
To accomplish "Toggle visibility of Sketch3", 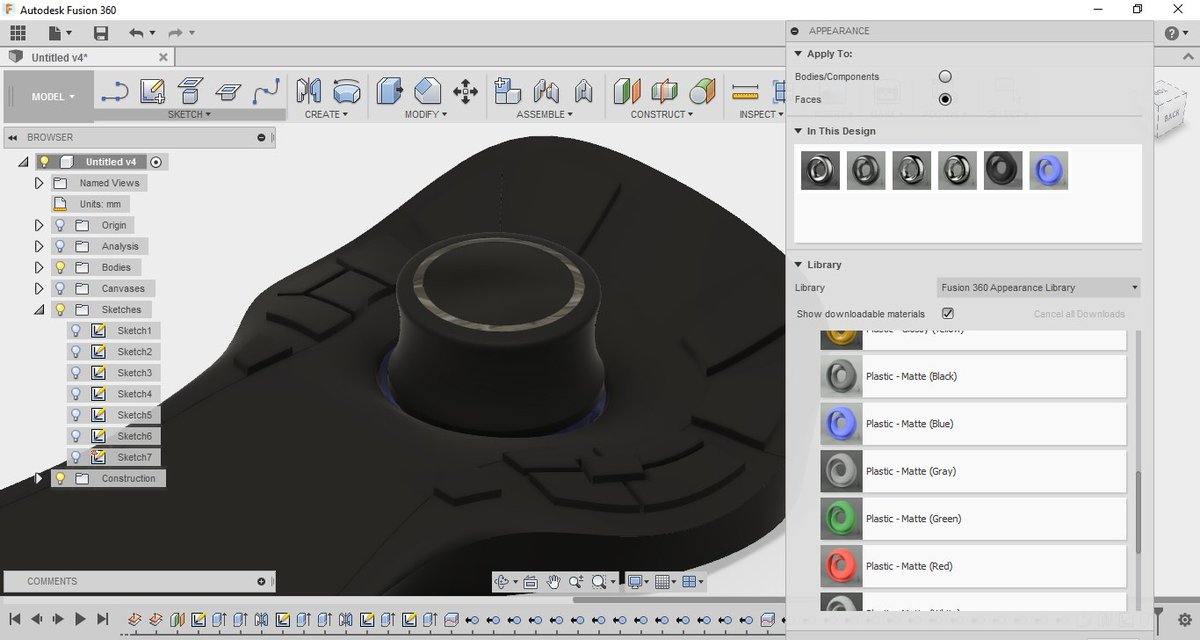I will [75, 373].
